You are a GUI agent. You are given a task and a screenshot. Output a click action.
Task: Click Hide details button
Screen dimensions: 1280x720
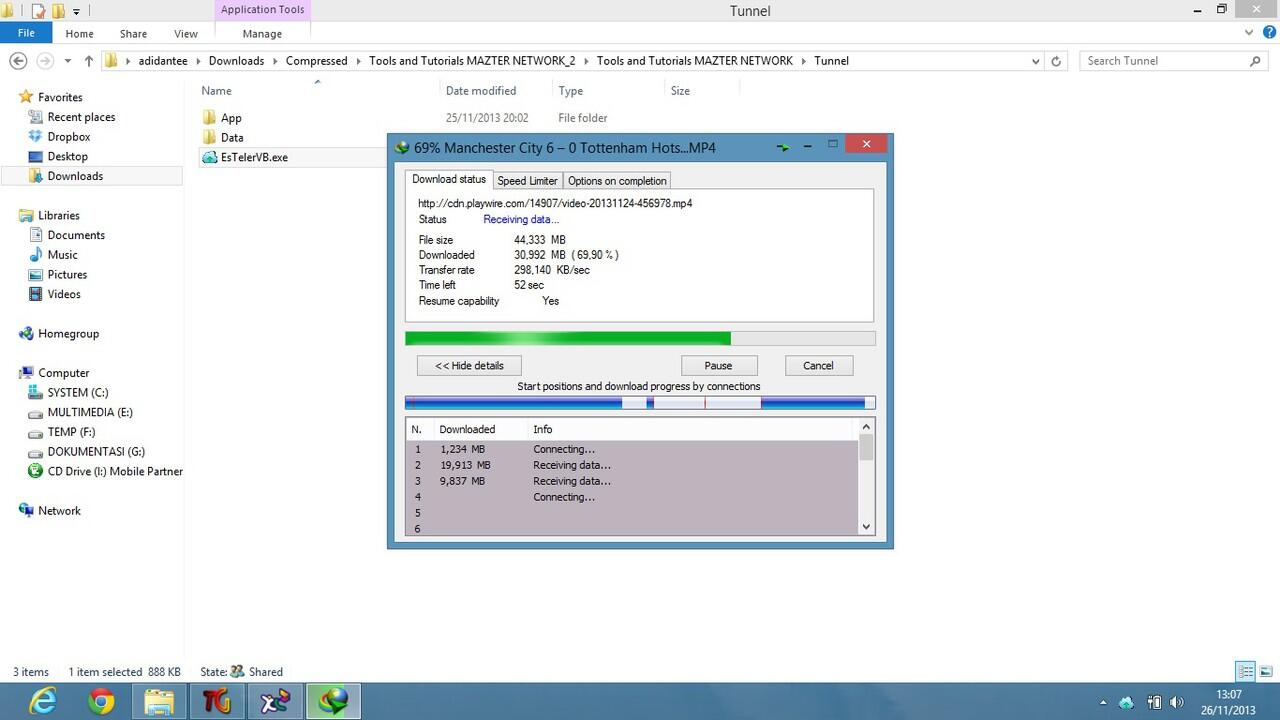(x=469, y=365)
